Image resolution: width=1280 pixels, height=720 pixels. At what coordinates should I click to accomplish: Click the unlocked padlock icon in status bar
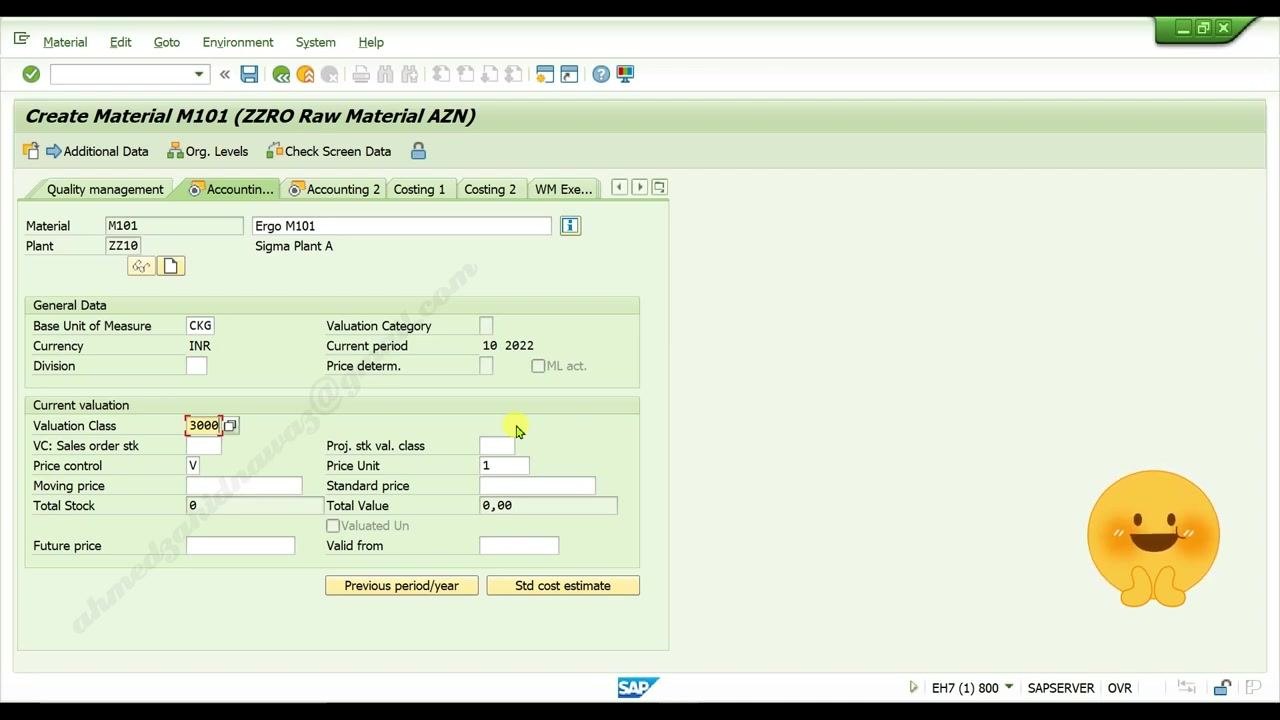[1221, 688]
